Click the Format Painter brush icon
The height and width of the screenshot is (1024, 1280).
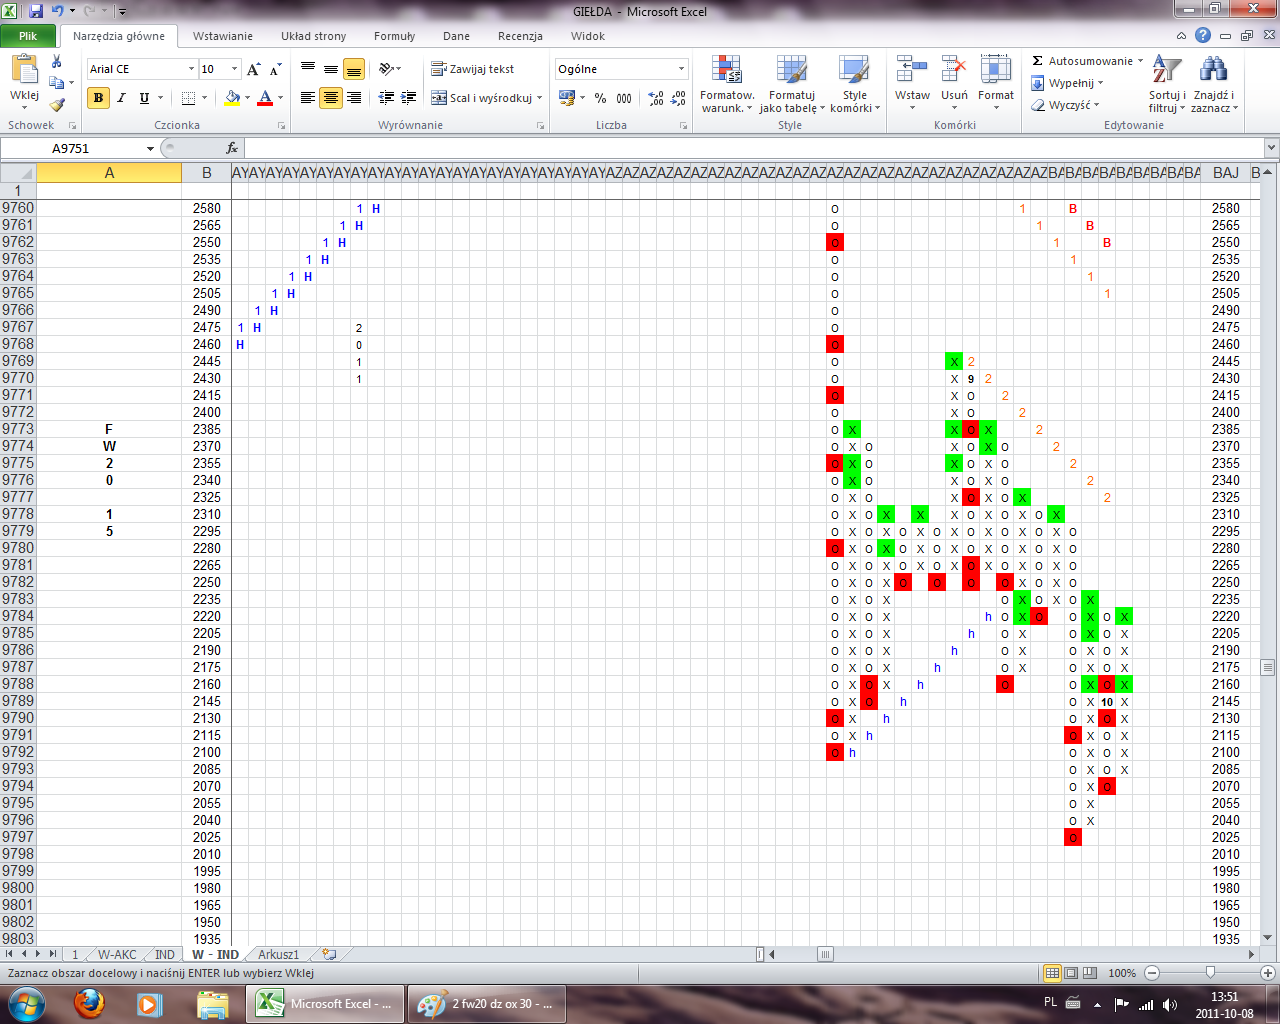coord(57,104)
